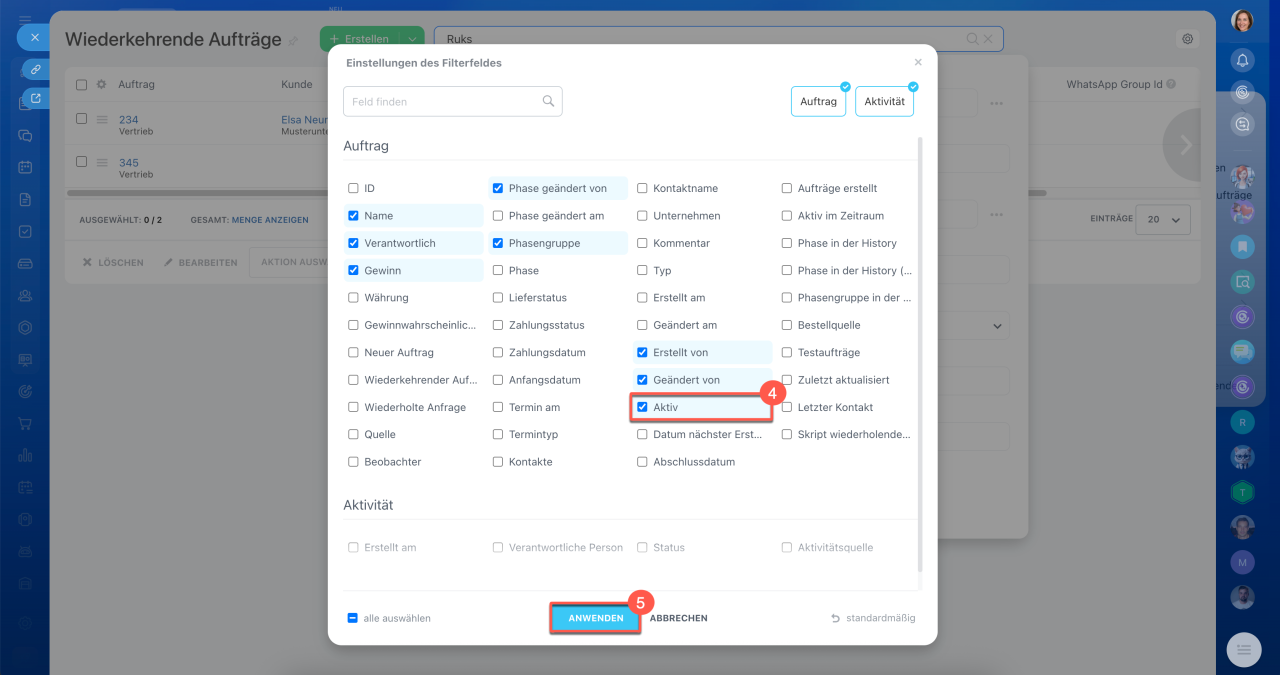Uncheck the Verantwortlich checkbox
The width and height of the screenshot is (1280, 675).
tap(353, 243)
